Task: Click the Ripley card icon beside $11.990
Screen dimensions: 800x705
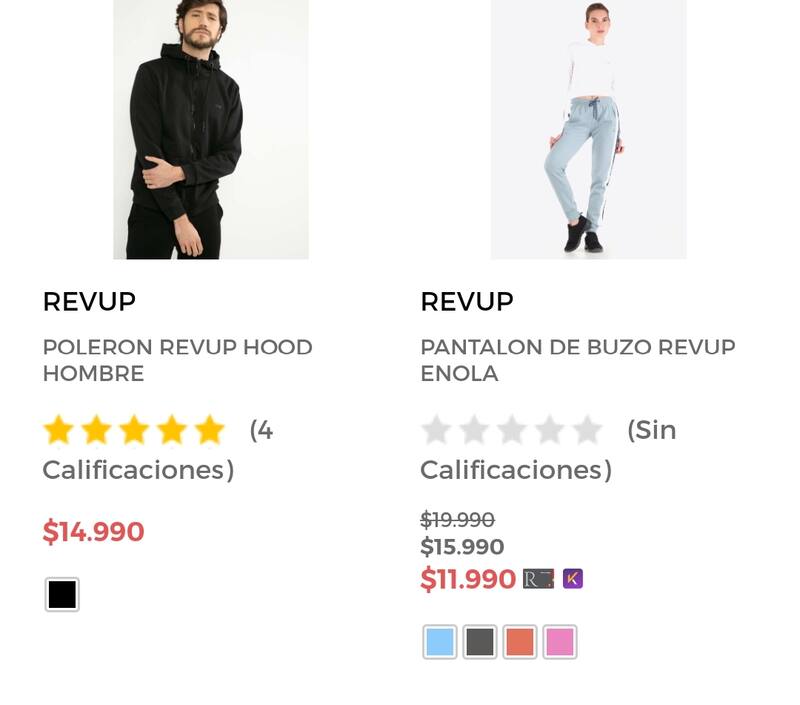Action: click(x=538, y=579)
